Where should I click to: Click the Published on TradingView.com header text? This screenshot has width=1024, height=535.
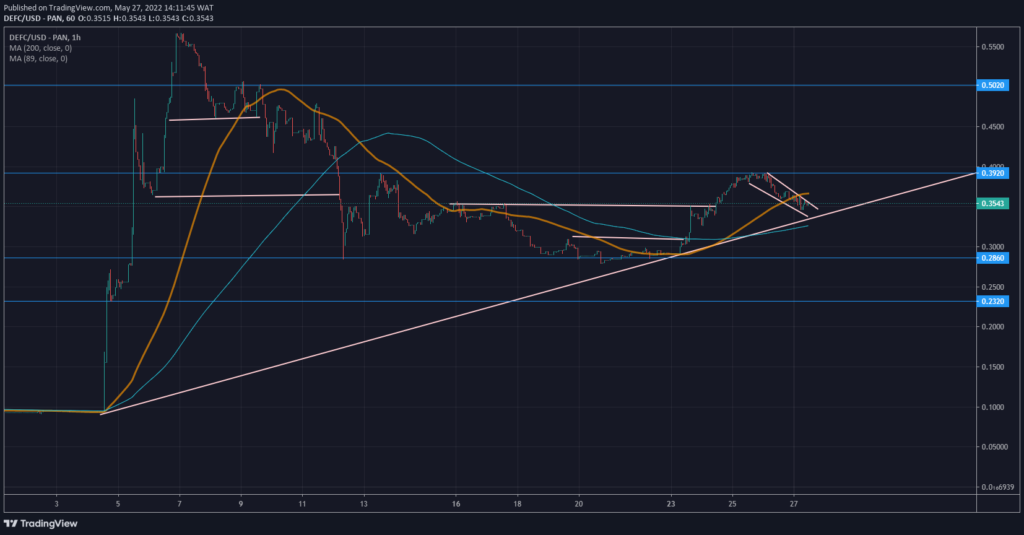click(108, 8)
